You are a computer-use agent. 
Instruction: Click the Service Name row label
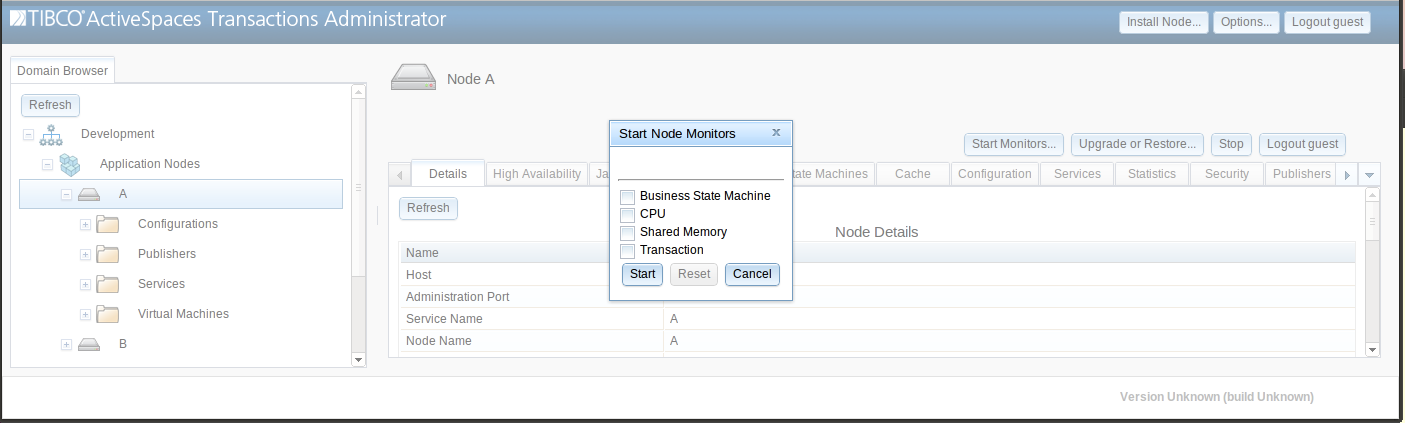click(444, 319)
